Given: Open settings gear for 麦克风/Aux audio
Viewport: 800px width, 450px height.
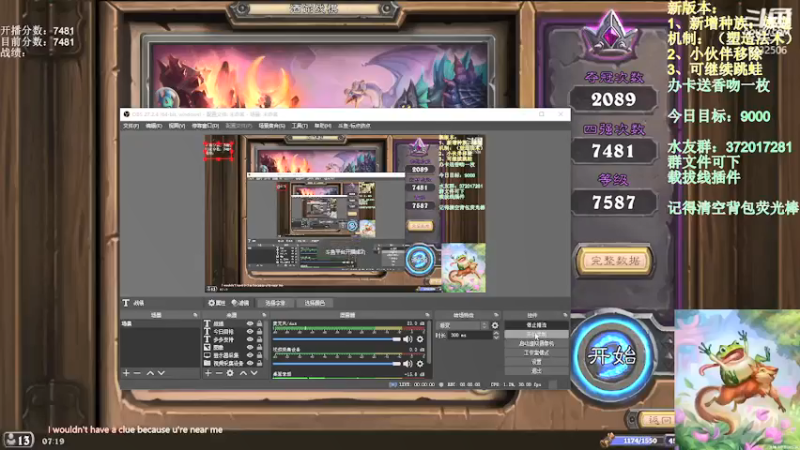Looking at the screenshot, I should tap(420, 339).
